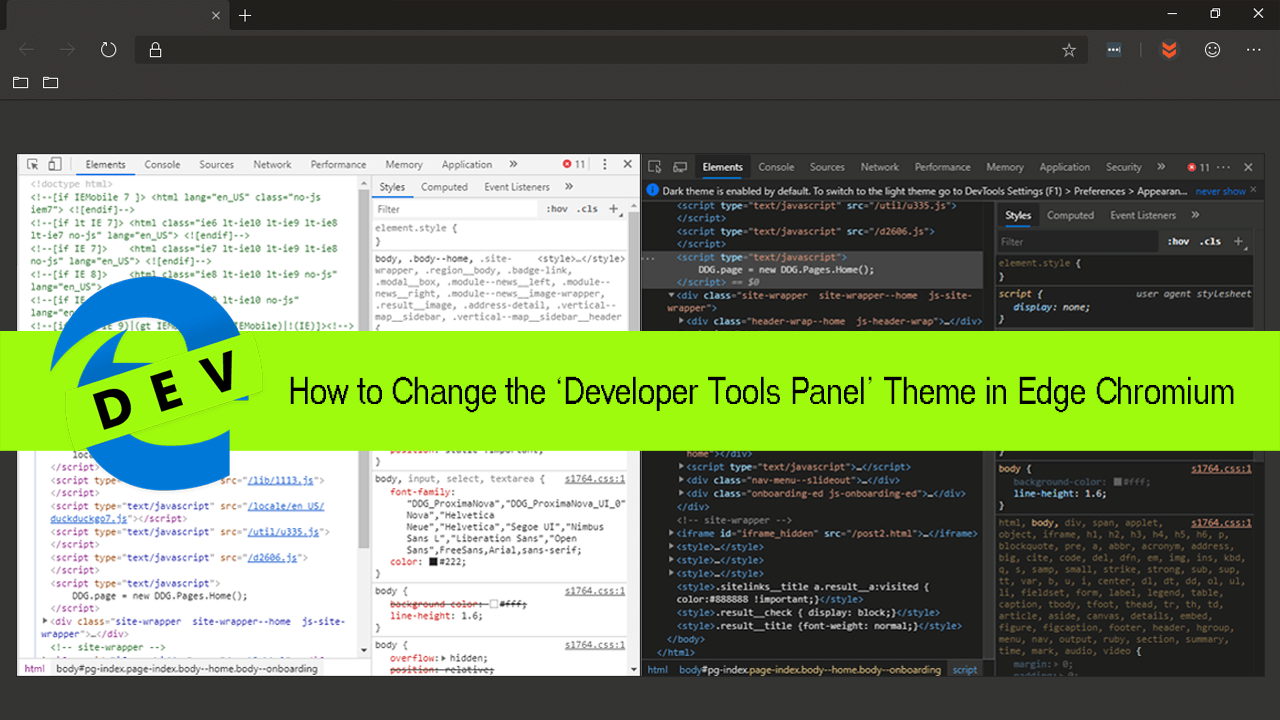Toggle device emulation in dark DevTools
The height and width of the screenshot is (720, 1280).
(x=680, y=167)
